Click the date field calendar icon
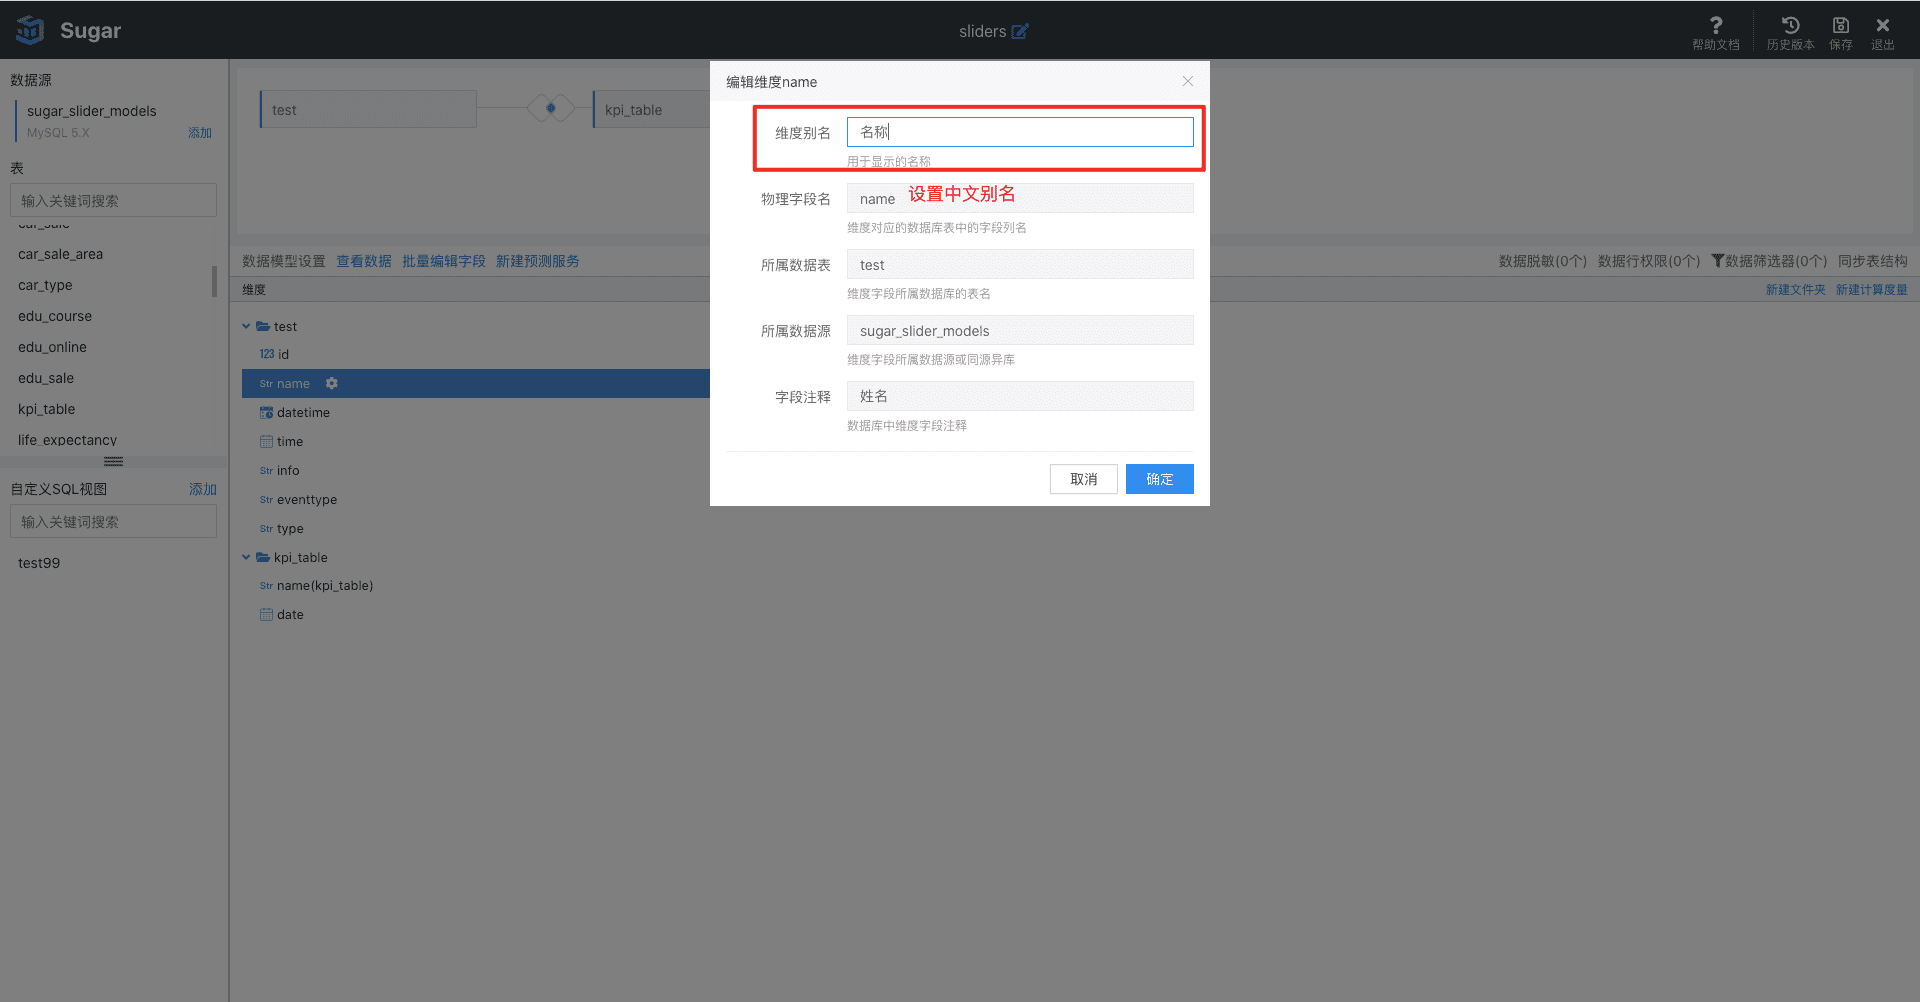The height and width of the screenshot is (1002, 1920). pyautogui.click(x=266, y=614)
